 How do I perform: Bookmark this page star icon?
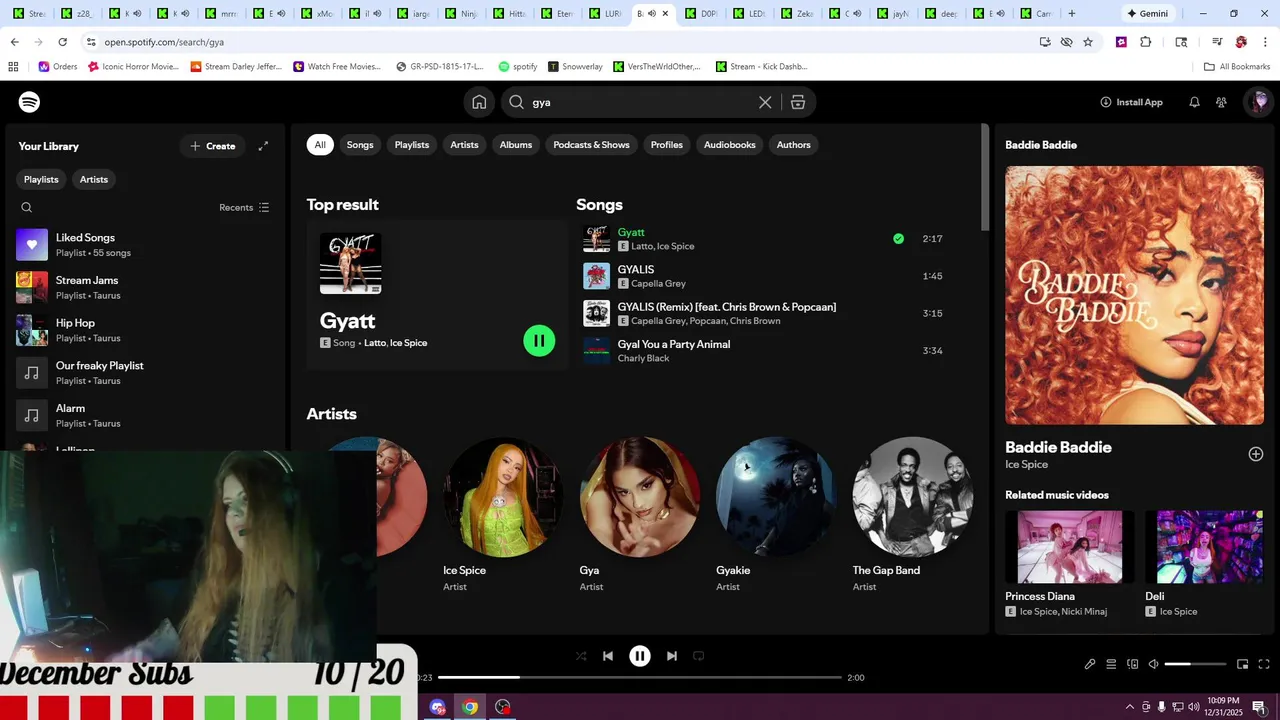coord(1088,42)
